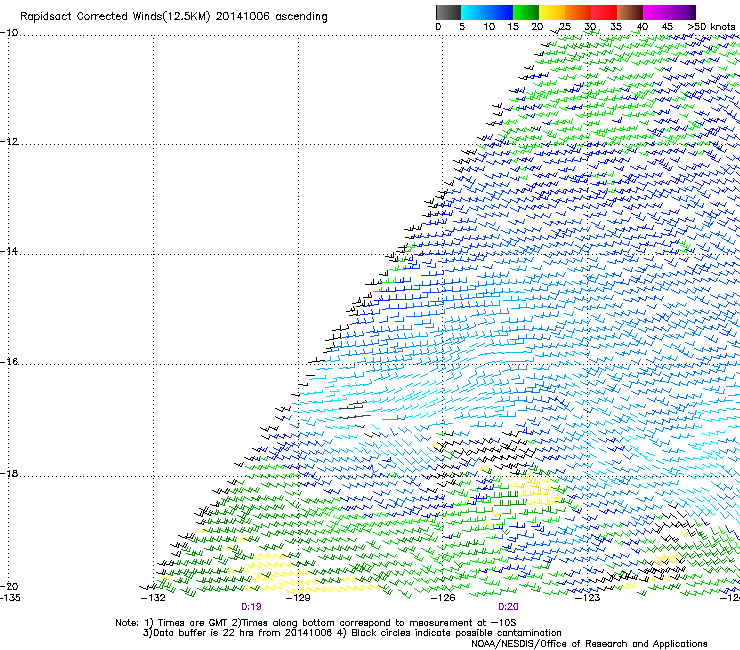740x650 pixels.
Task: Click the '-16' latitude axis label
Action: tap(9, 362)
